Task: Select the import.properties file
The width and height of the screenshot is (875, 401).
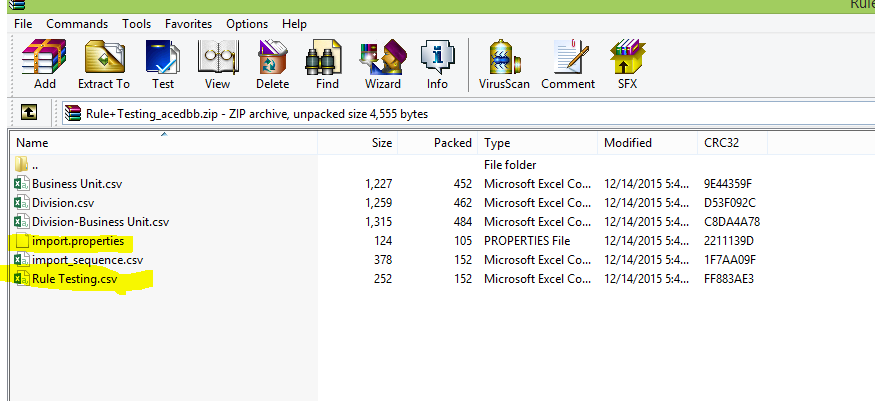Action: [x=78, y=241]
